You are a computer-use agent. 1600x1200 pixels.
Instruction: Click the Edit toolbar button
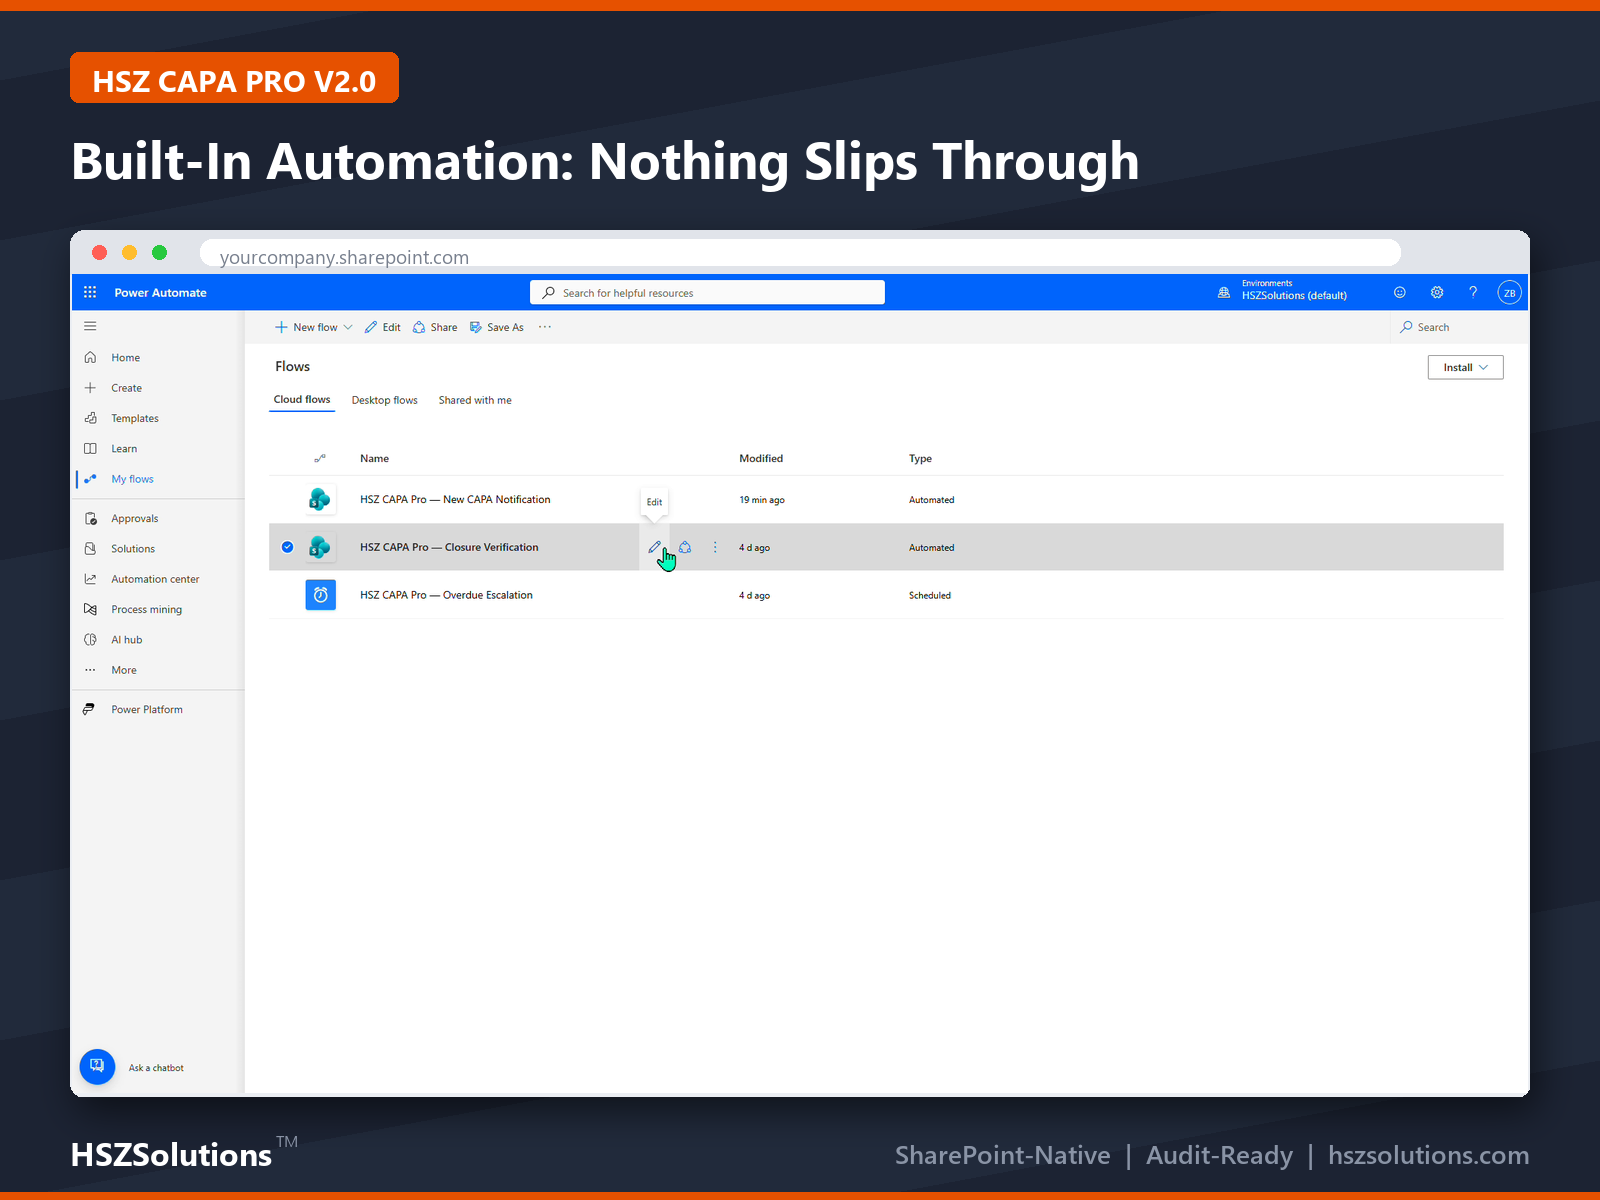(x=383, y=327)
